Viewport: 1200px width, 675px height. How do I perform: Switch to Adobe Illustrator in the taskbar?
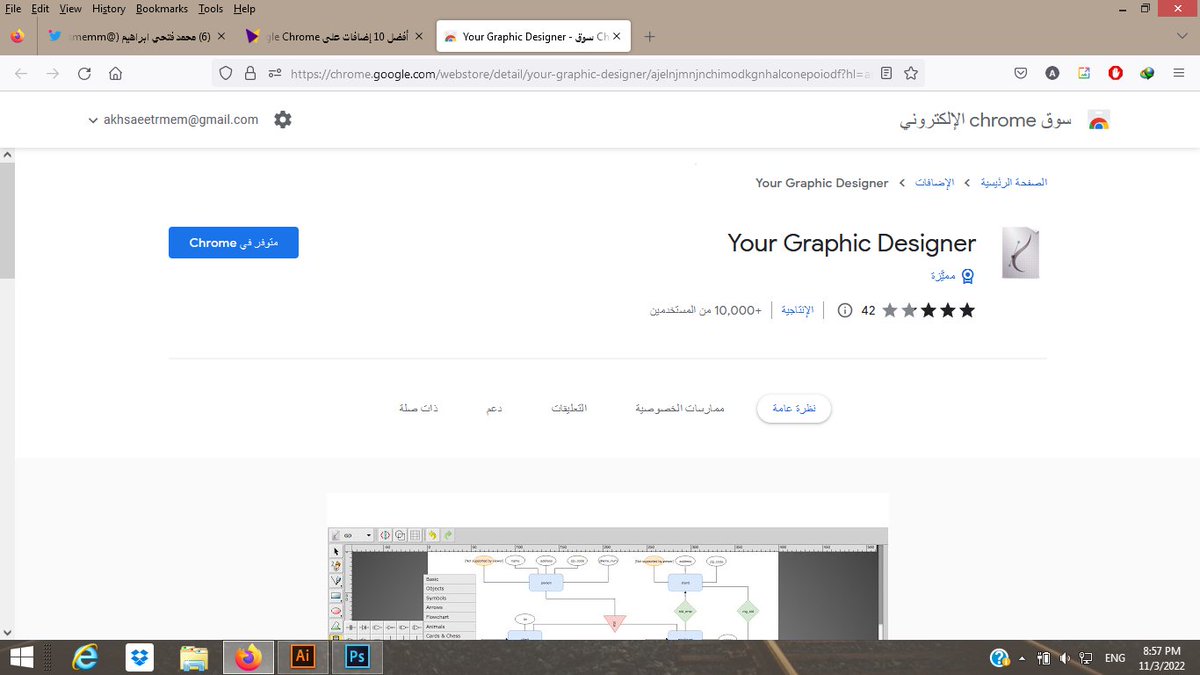tap(301, 657)
